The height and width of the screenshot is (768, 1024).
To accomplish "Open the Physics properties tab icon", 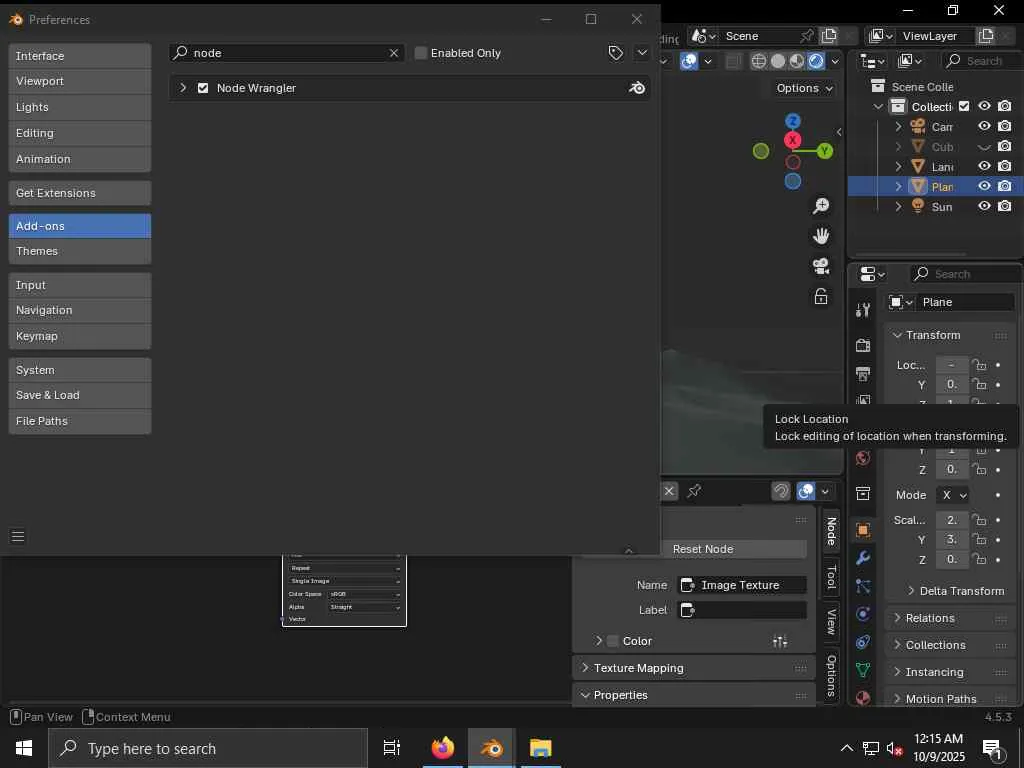I will pos(863,614).
